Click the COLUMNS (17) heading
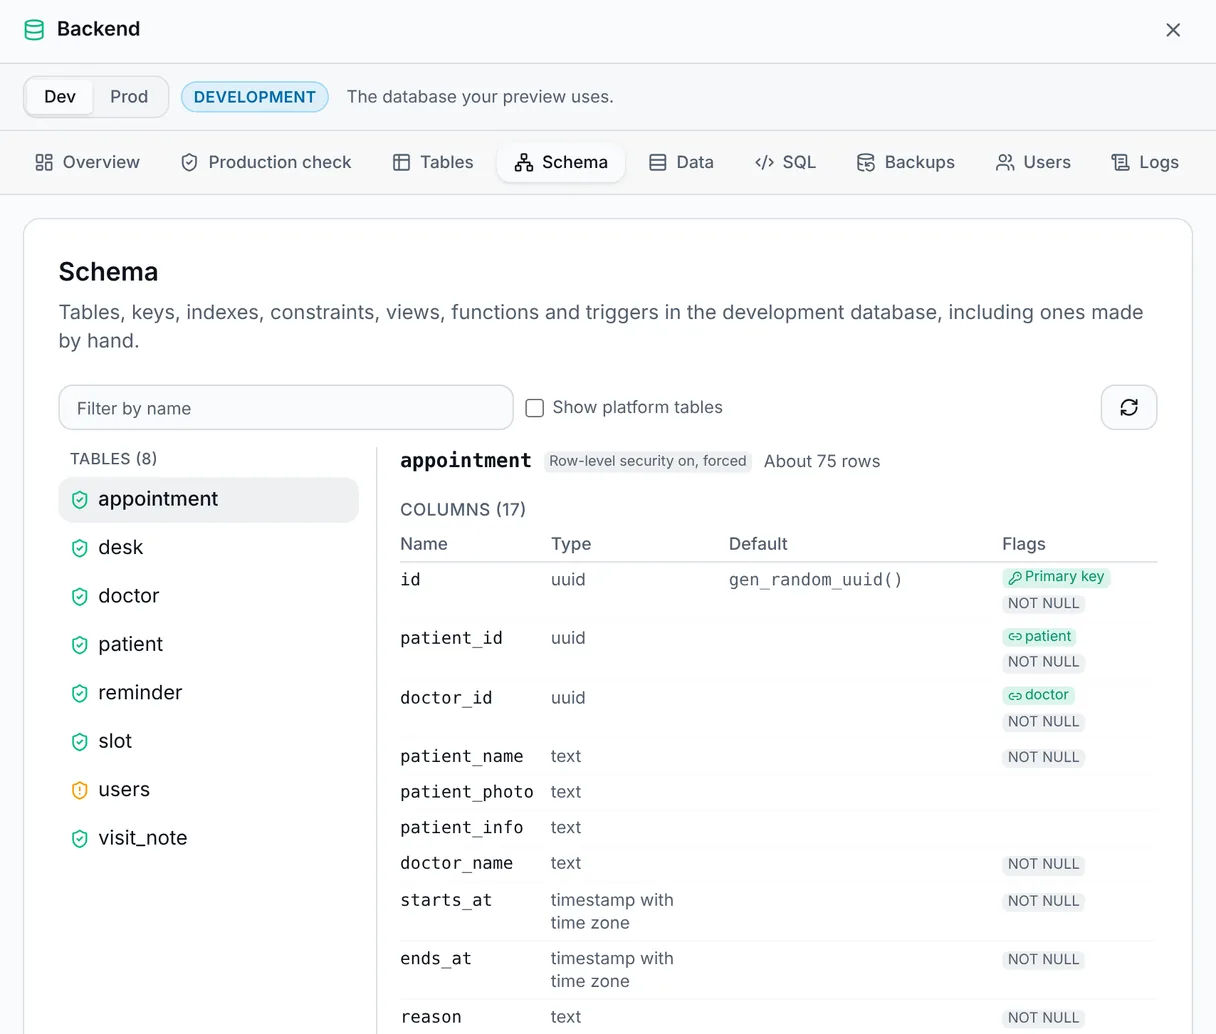 (463, 510)
